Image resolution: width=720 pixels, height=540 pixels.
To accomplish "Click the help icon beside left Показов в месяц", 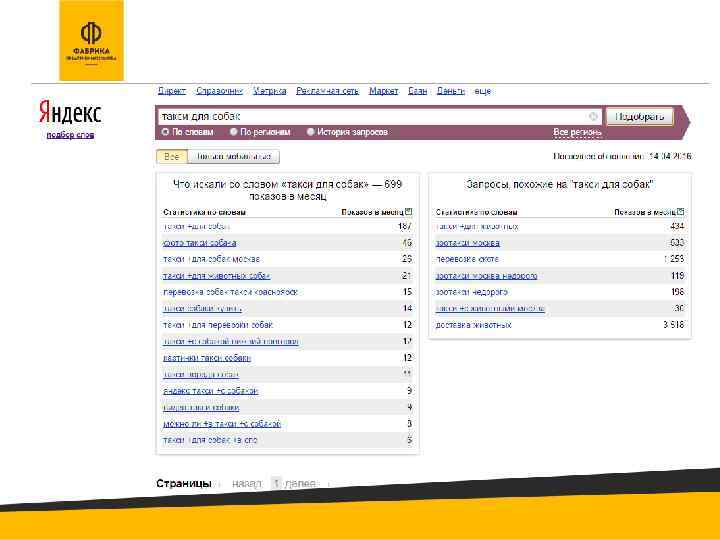I will (x=408, y=212).
